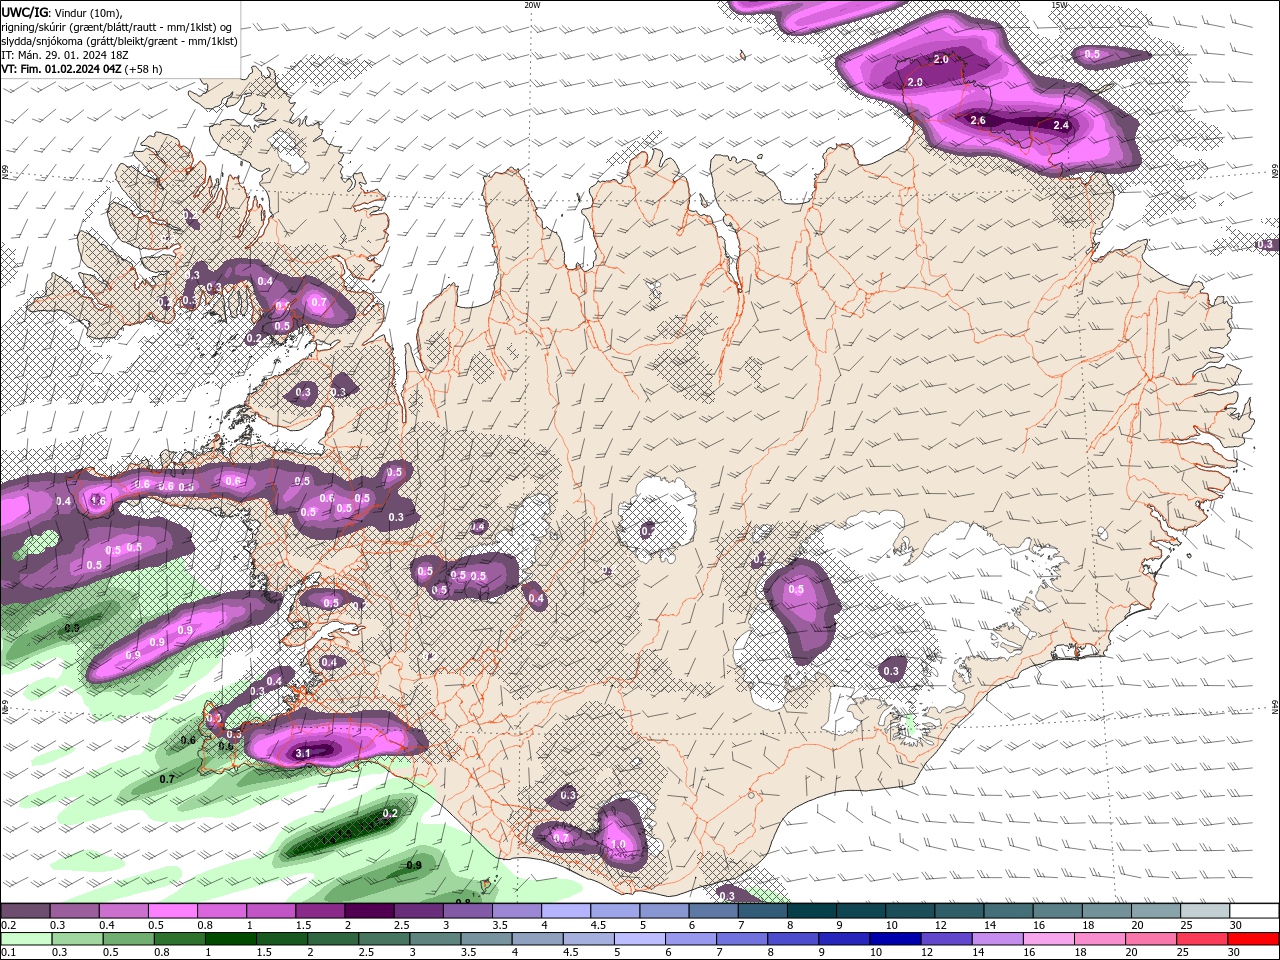The height and width of the screenshot is (960, 1280).
Task: Click the 1.0 snowfall value near the south coast
Action: tap(619, 844)
